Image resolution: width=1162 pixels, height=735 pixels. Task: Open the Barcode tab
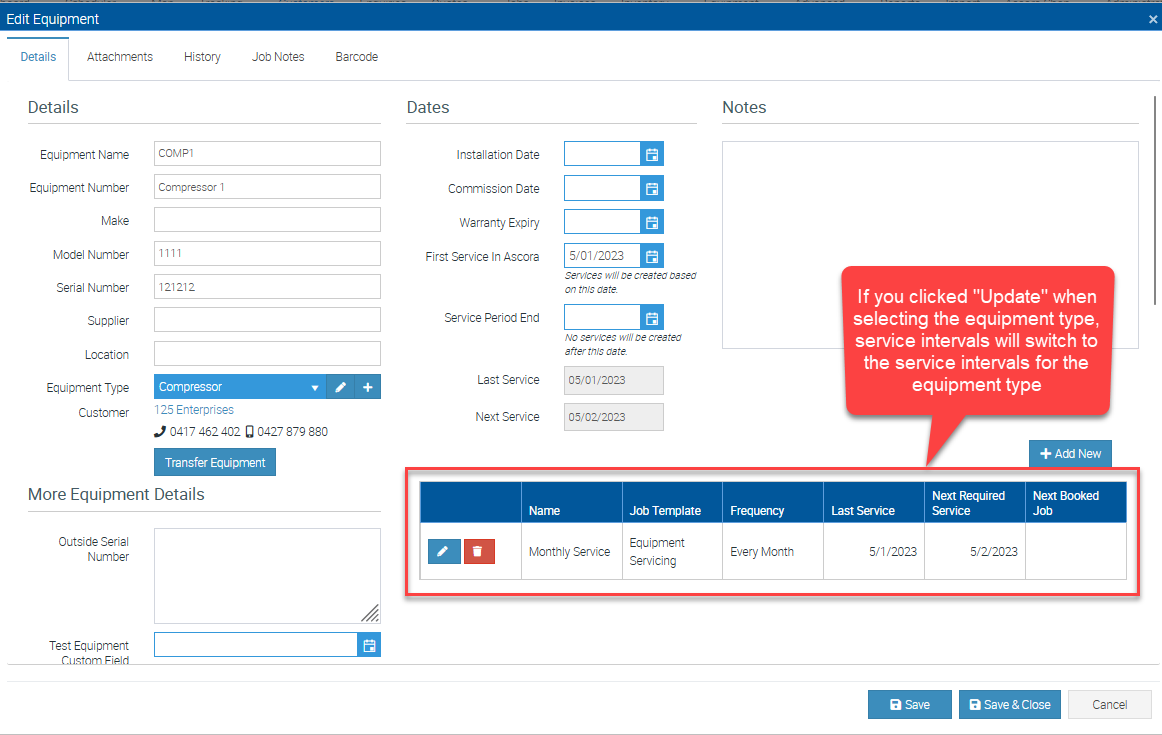pos(356,57)
